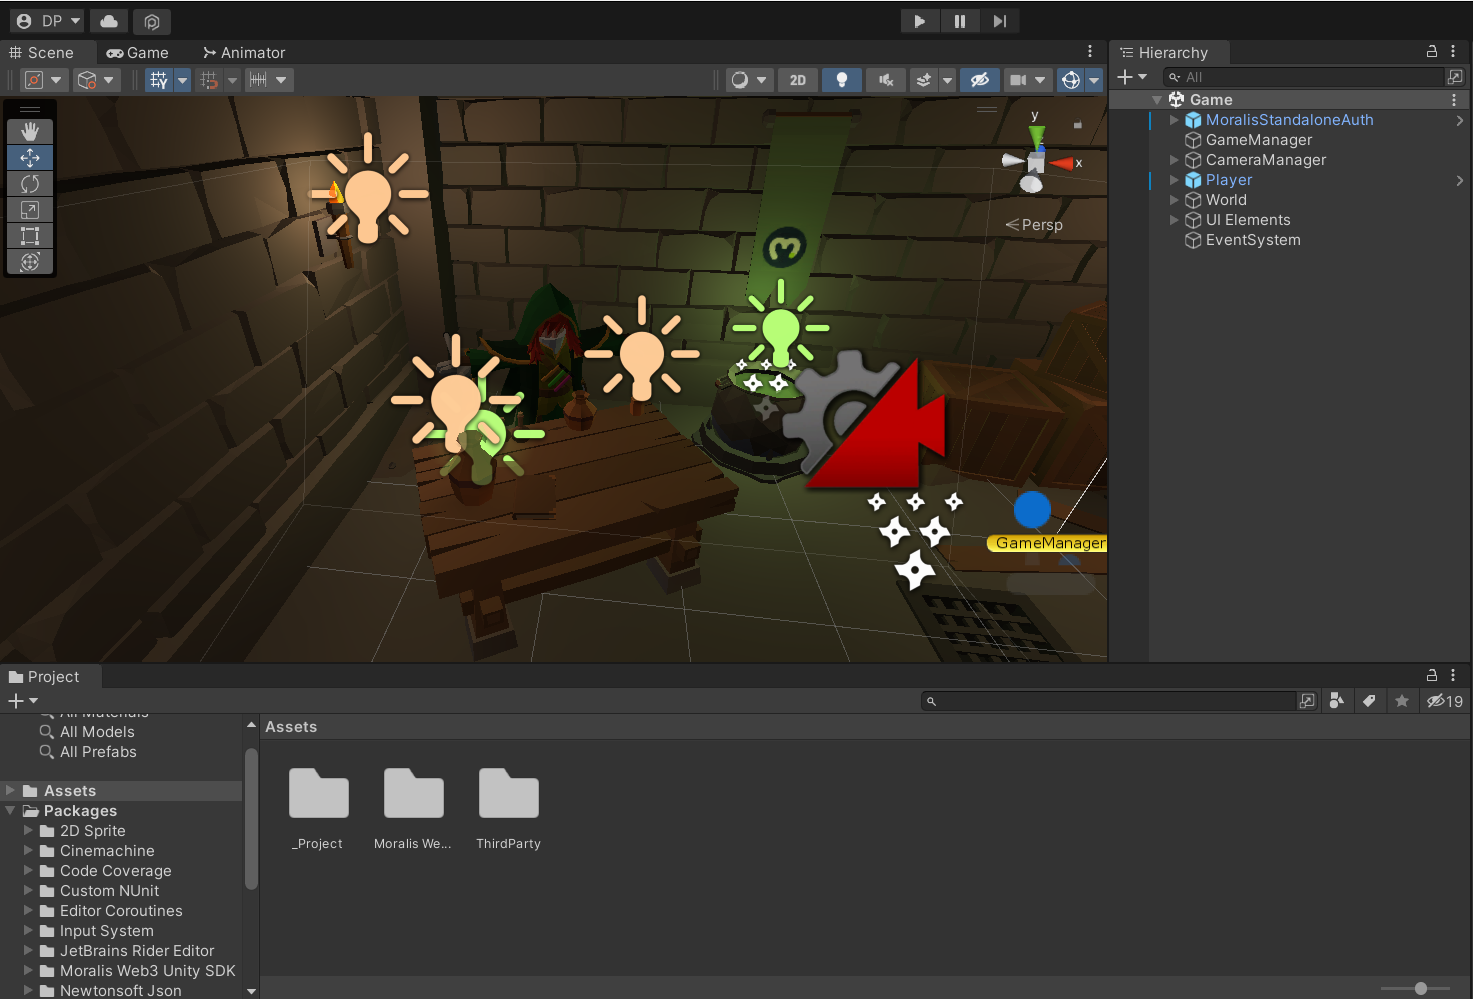Toggle scene lighting with the lightbulb button
The image size is (1473, 999).
[x=842, y=80]
